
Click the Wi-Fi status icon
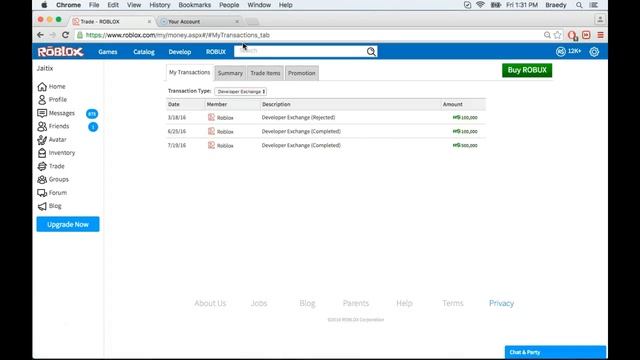pos(480,5)
